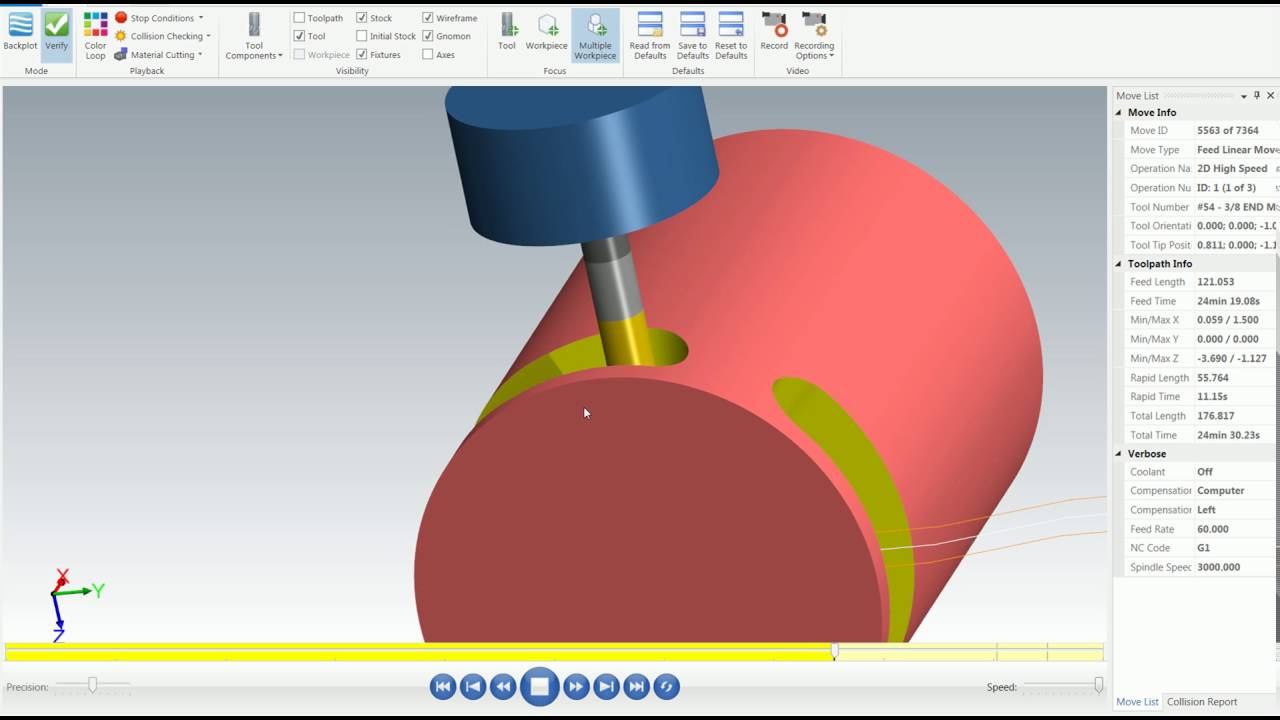Step back to previous operation
The width and height of the screenshot is (1280, 720).
[x=473, y=686]
